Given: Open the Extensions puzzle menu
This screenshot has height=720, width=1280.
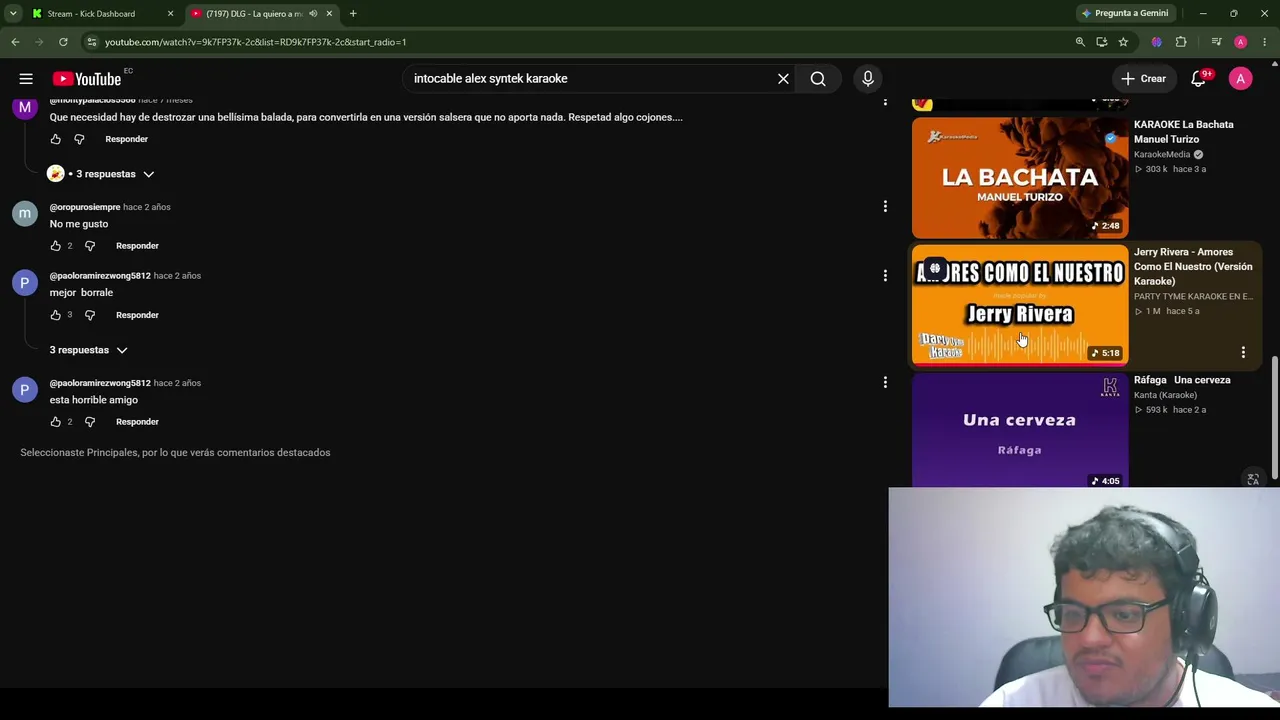Looking at the screenshot, I should point(1181,42).
